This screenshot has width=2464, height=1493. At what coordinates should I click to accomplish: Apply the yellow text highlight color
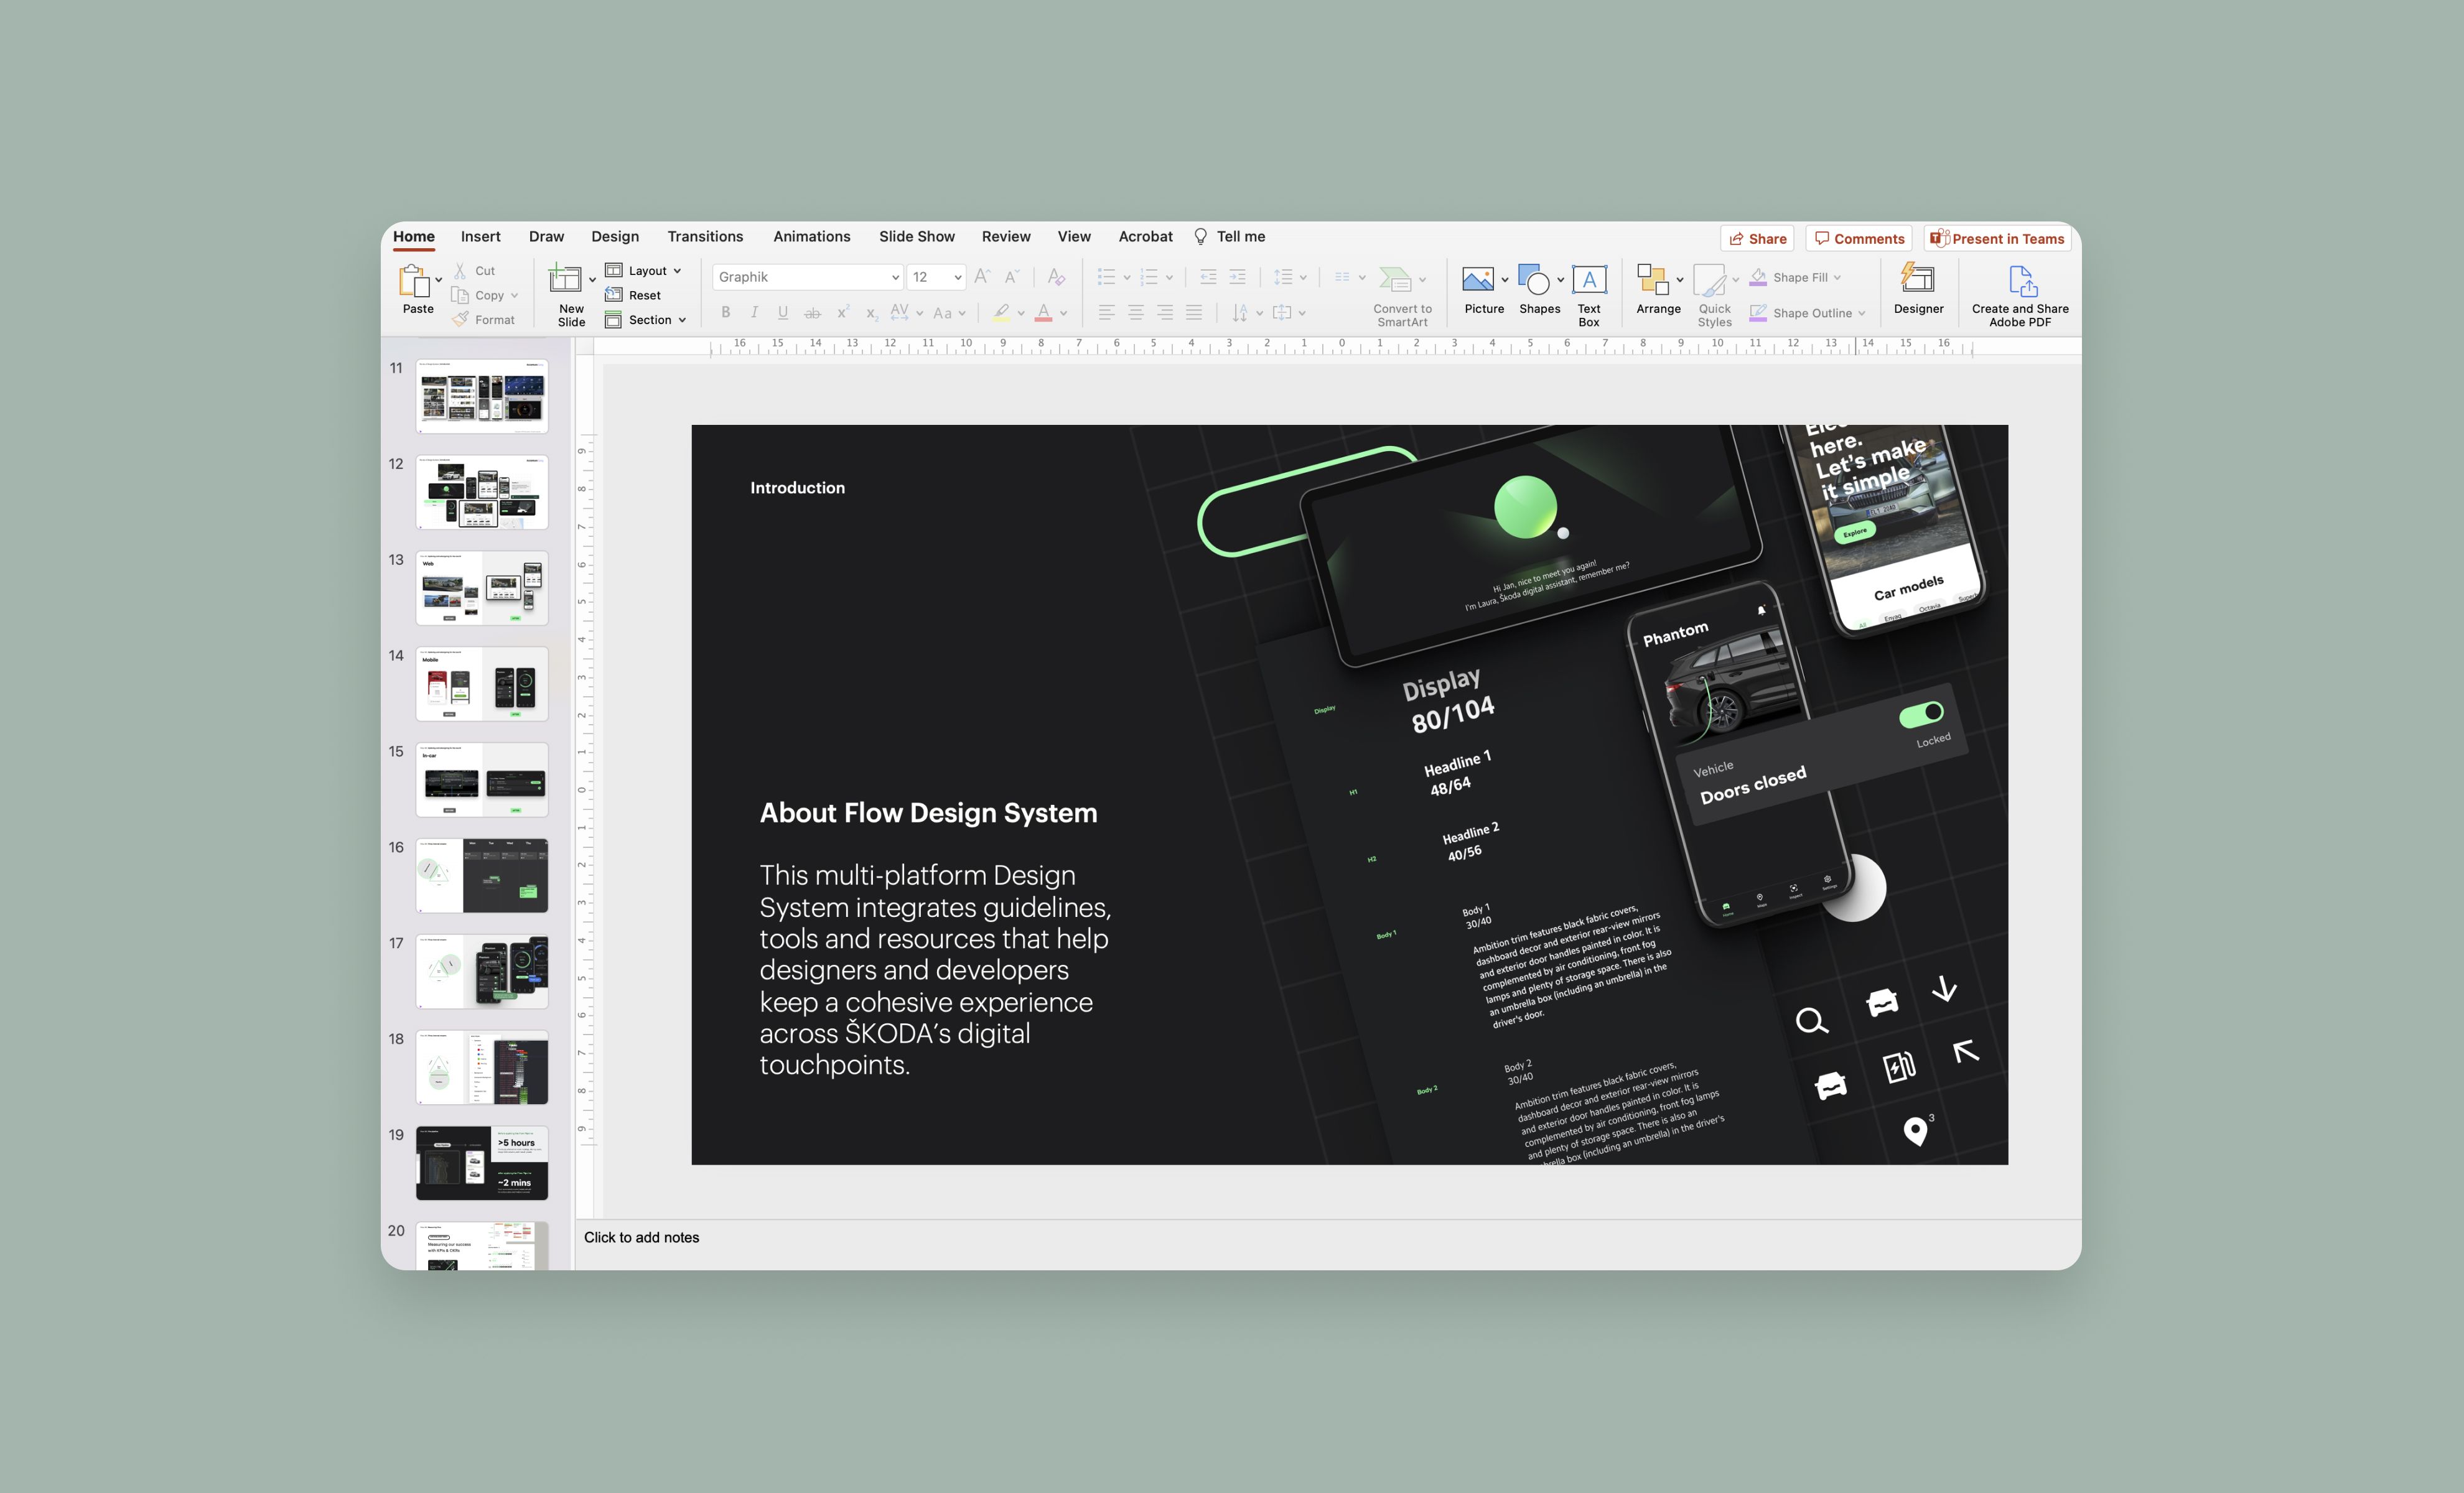click(1001, 313)
